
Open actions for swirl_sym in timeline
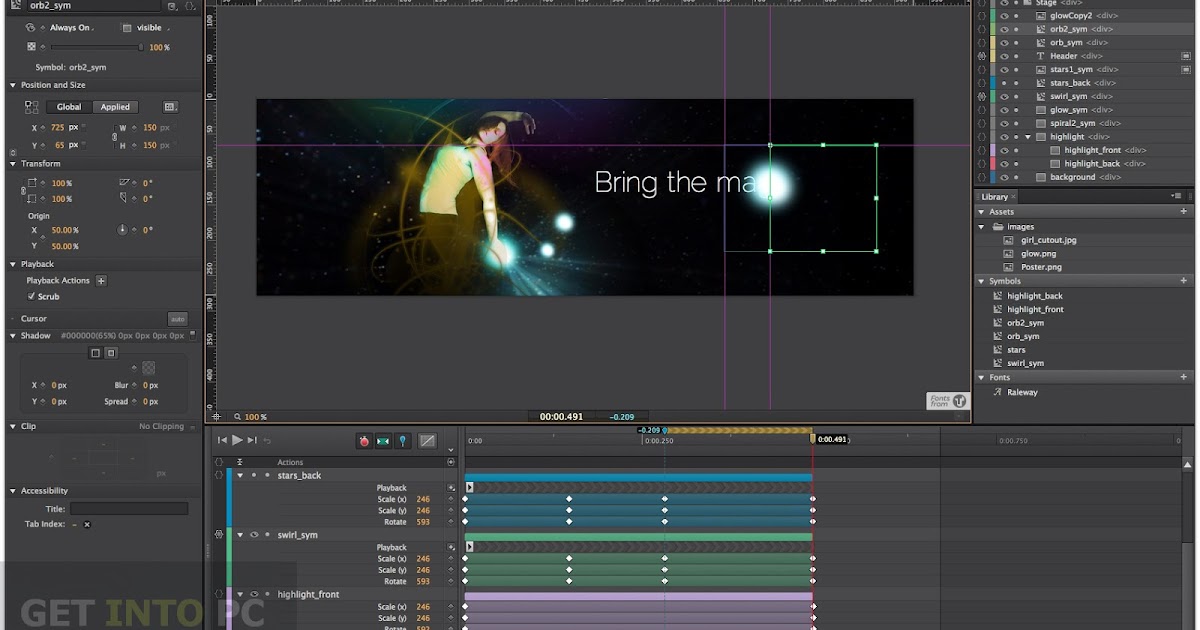pos(219,535)
